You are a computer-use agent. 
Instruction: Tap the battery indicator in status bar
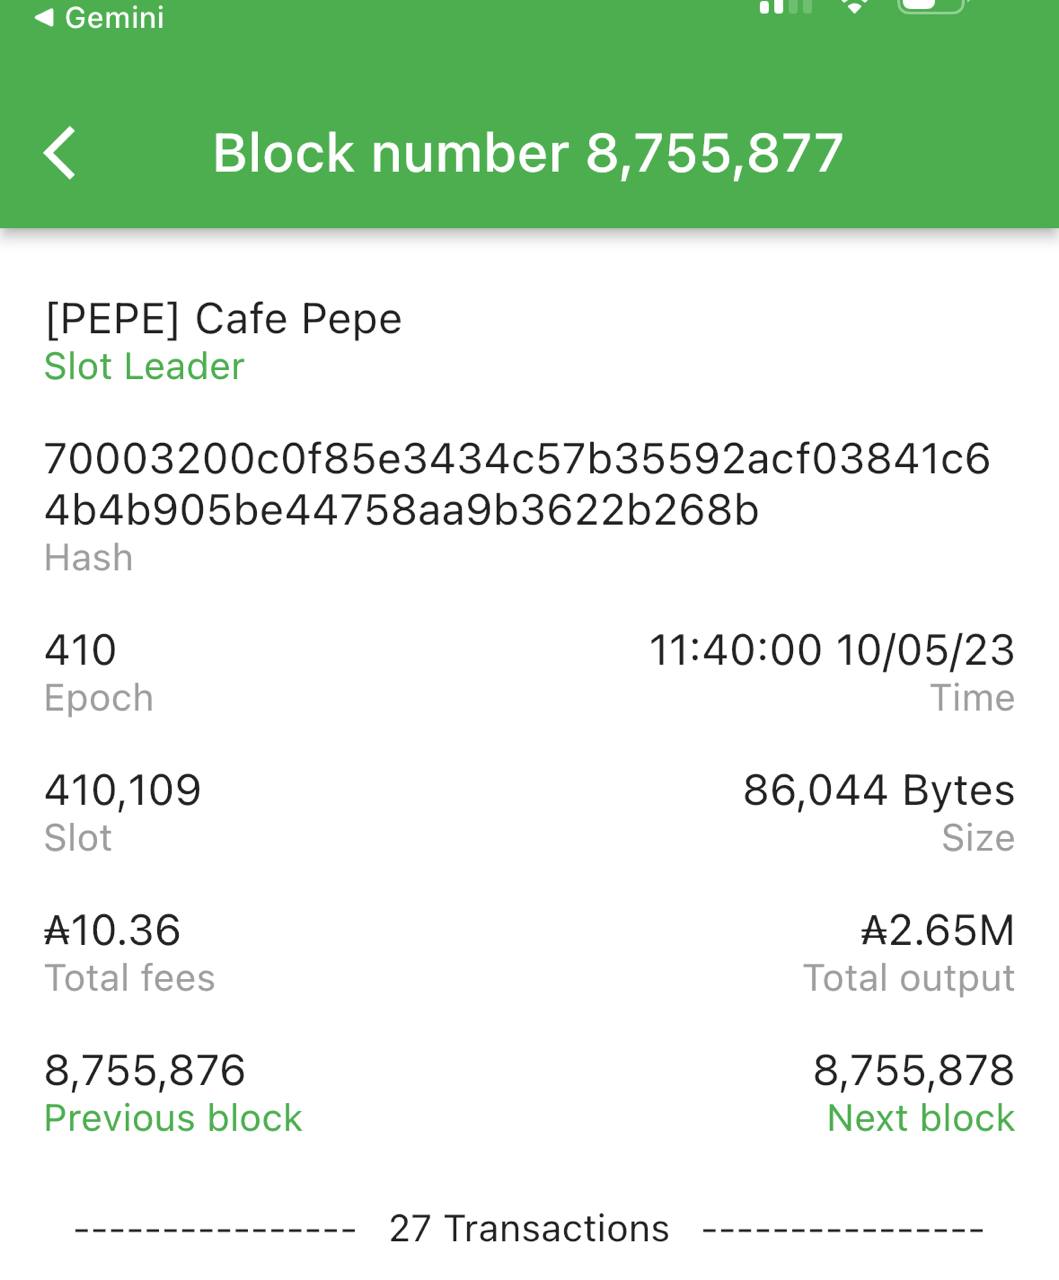coord(934,7)
